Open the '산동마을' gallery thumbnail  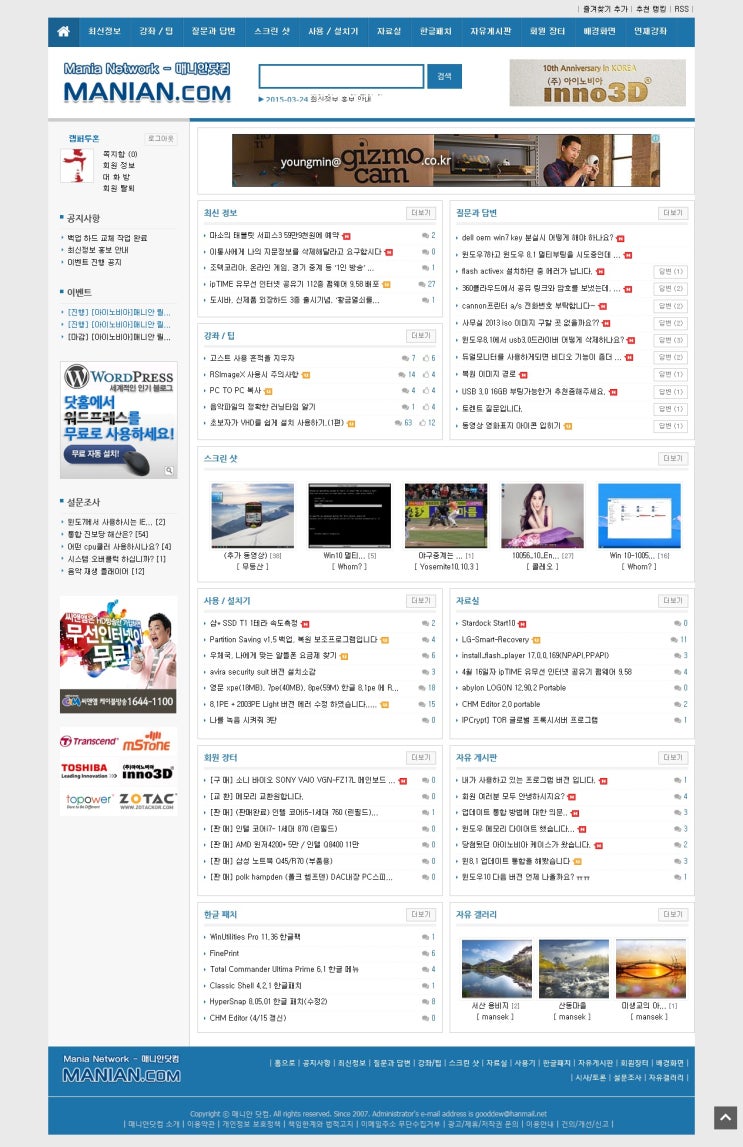click(x=573, y=969)
